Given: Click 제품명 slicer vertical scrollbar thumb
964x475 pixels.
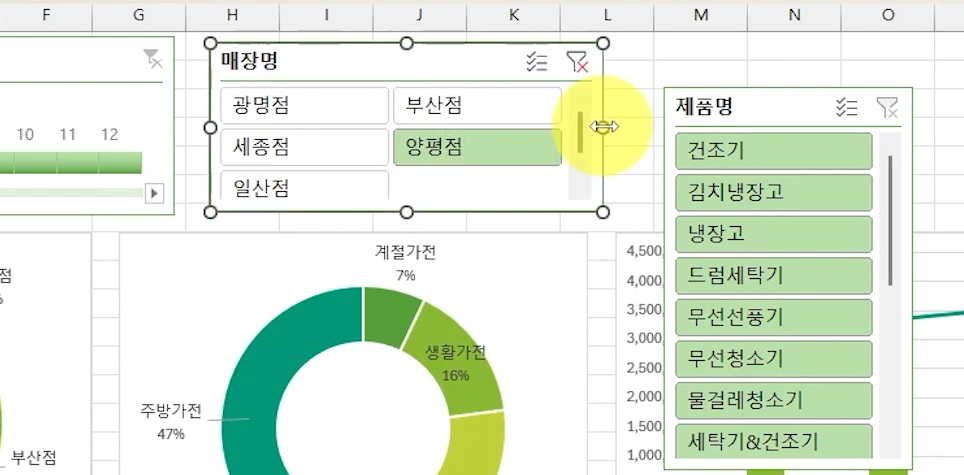Looking at the screenshot, I should click(890, 221).
